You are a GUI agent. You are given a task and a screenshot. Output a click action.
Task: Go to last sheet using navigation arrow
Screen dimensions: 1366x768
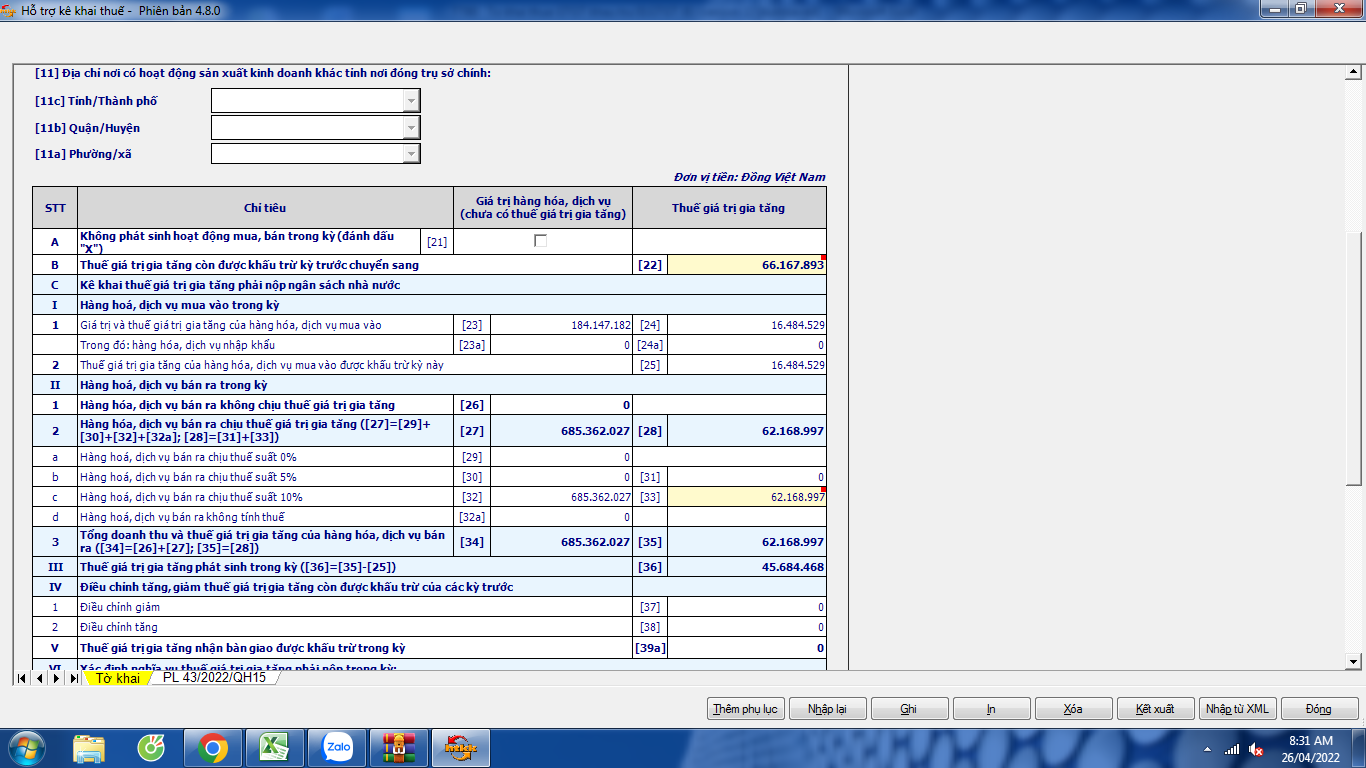74,678
